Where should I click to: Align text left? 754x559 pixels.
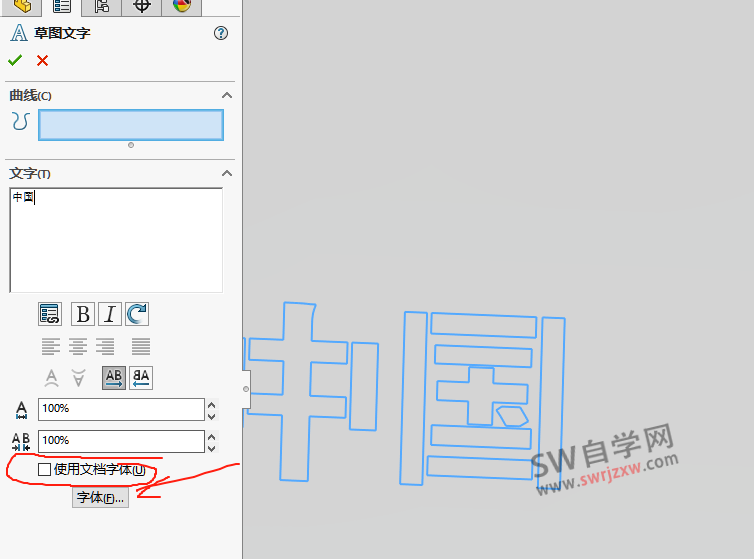[51, 346]
